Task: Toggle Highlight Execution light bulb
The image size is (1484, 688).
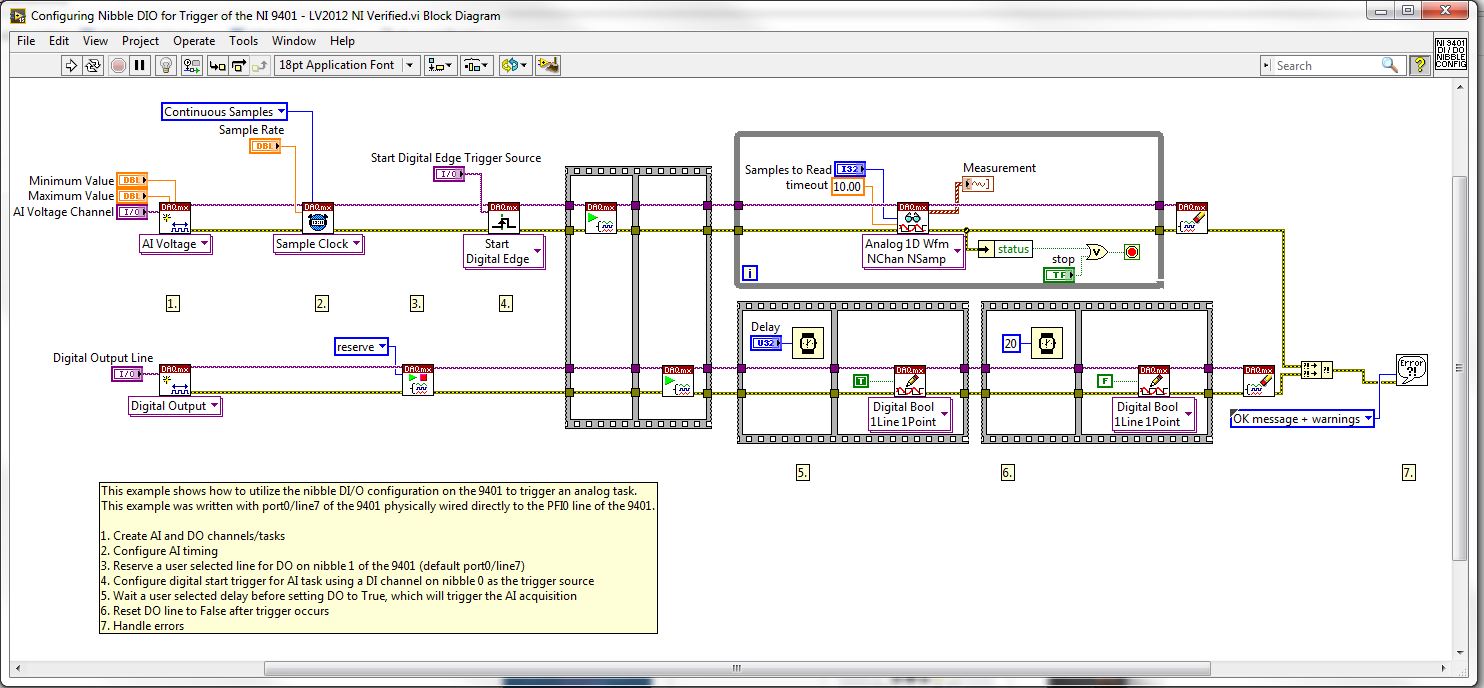Action: tap(166, 65)
